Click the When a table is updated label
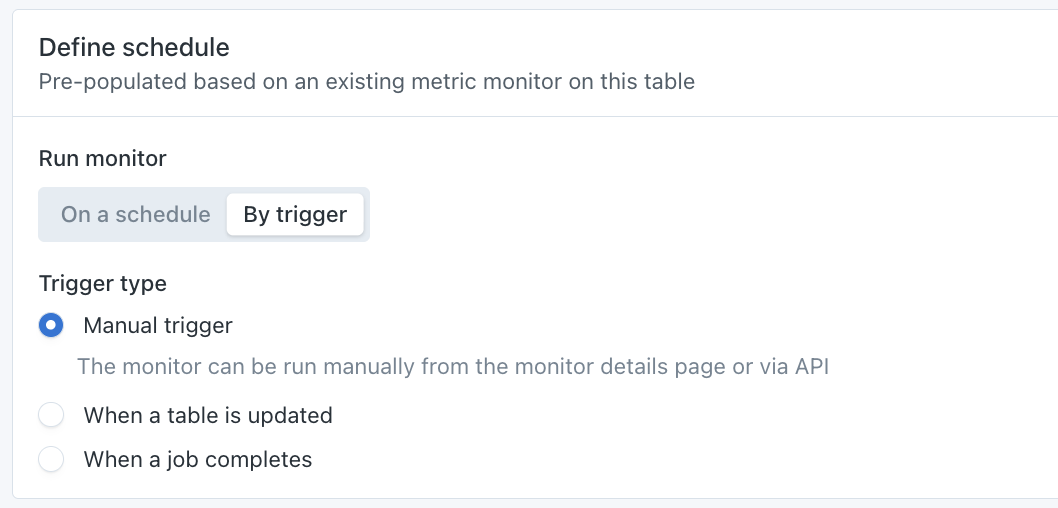Image resolution: width=1058 pixels, height=508 pixels. (x=208, y=415)
